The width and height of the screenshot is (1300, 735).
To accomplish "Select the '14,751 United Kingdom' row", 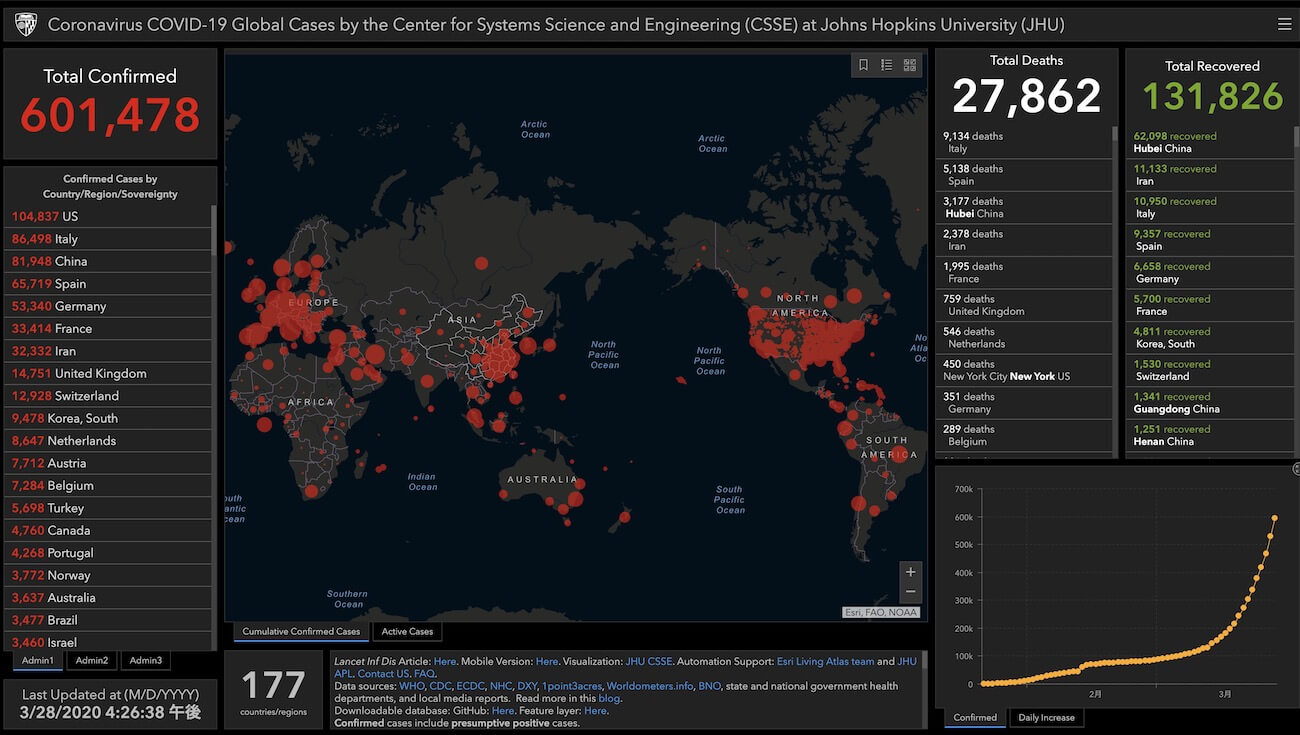I will pyautogui.click(x=110, y=373).
